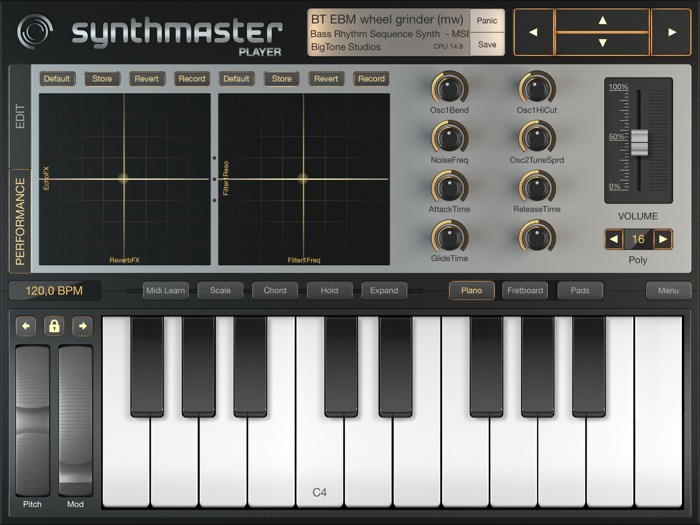Switch to the EDIT tab
Screen dimensions: 700x525
coord(20,116)
